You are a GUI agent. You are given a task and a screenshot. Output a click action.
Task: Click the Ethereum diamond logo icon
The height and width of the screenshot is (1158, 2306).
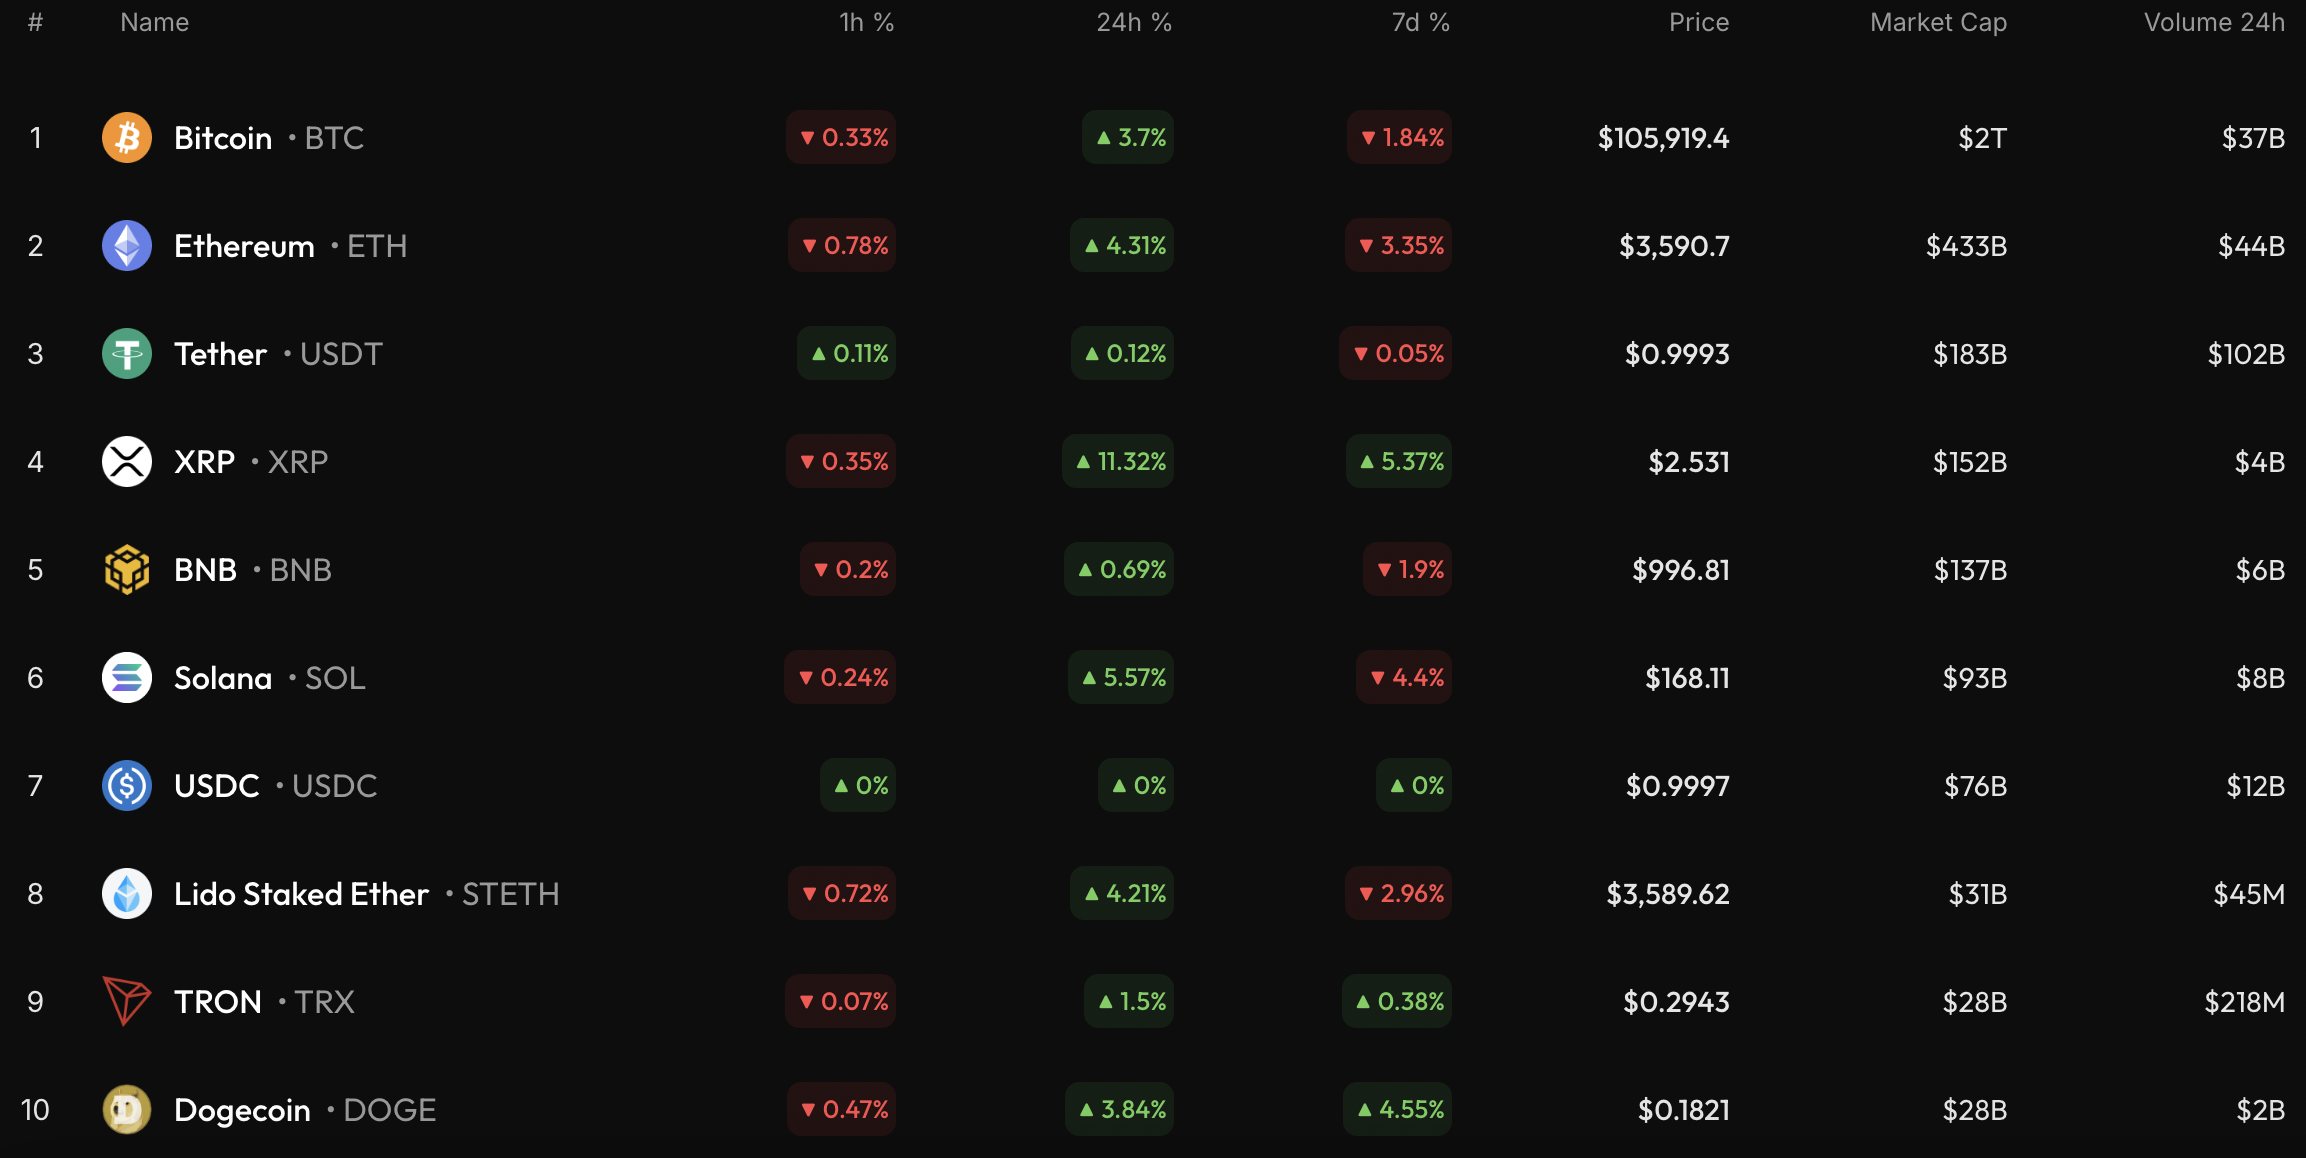pos(127,246)
